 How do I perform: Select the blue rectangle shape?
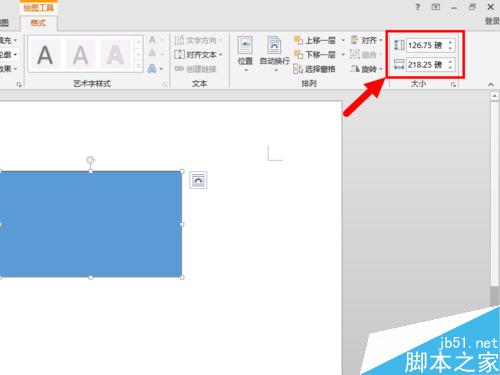tap(91, 224)
